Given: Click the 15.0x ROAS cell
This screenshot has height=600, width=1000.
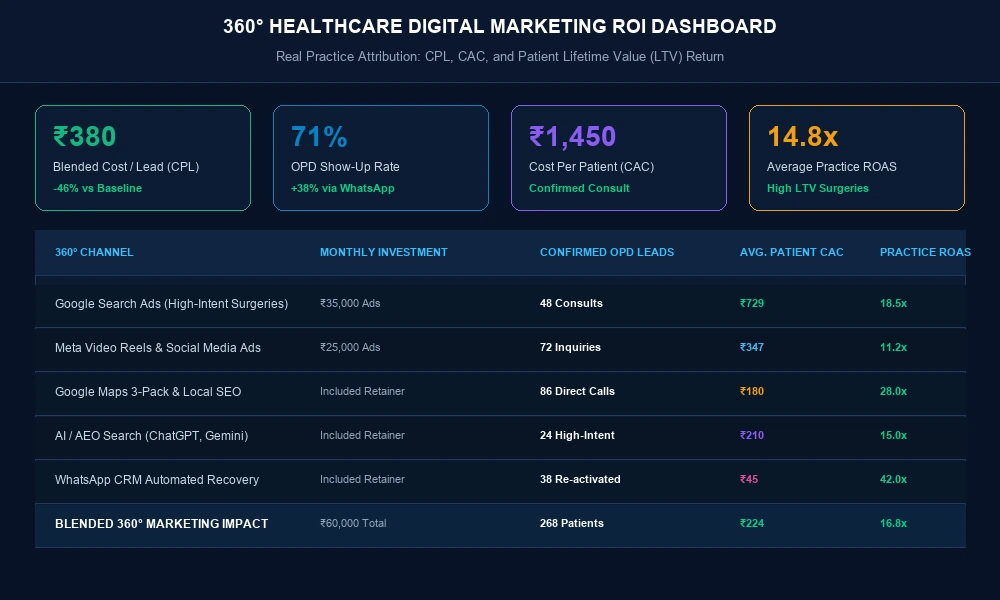Looking at the screenshot, I should coord(893,435).
